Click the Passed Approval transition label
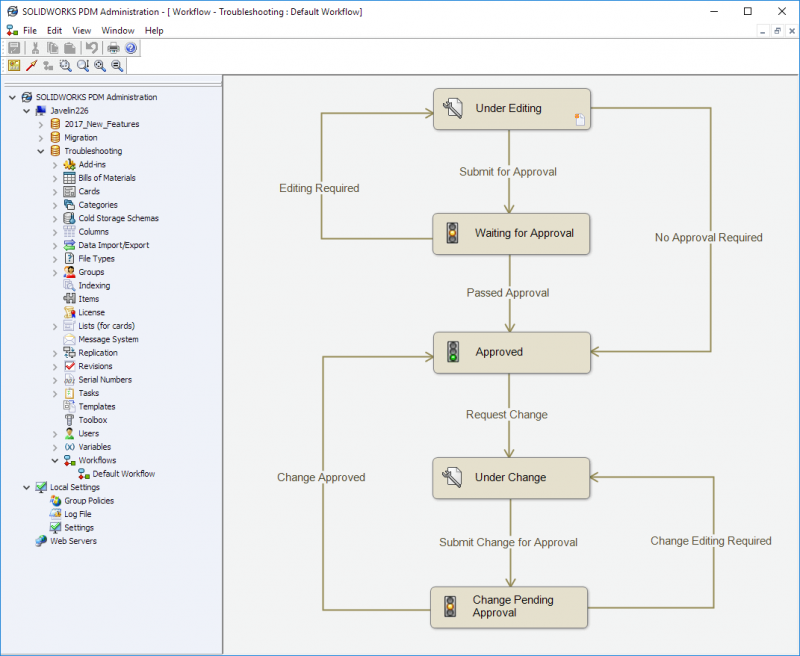This screenshot has height=656, width=800. tap(511, 293)
